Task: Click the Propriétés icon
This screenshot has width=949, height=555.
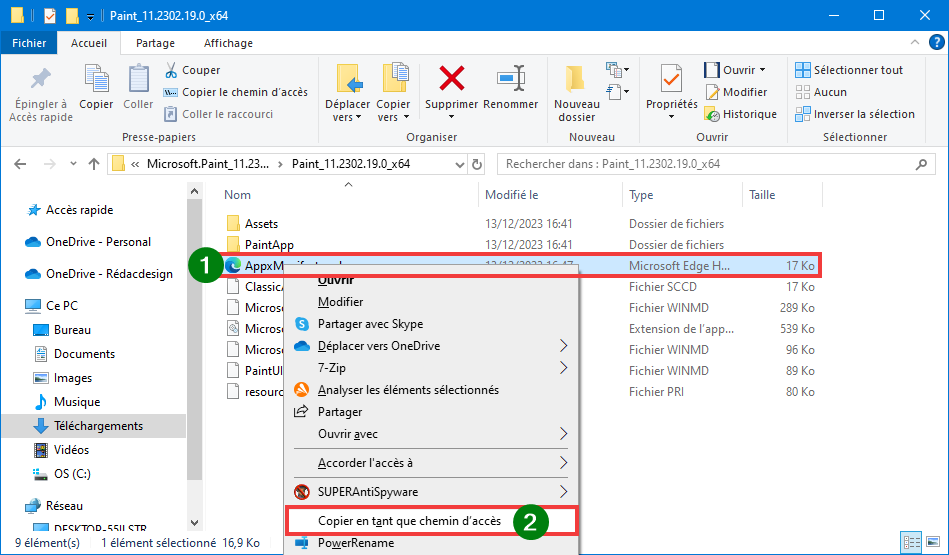Action: [671, 79]
